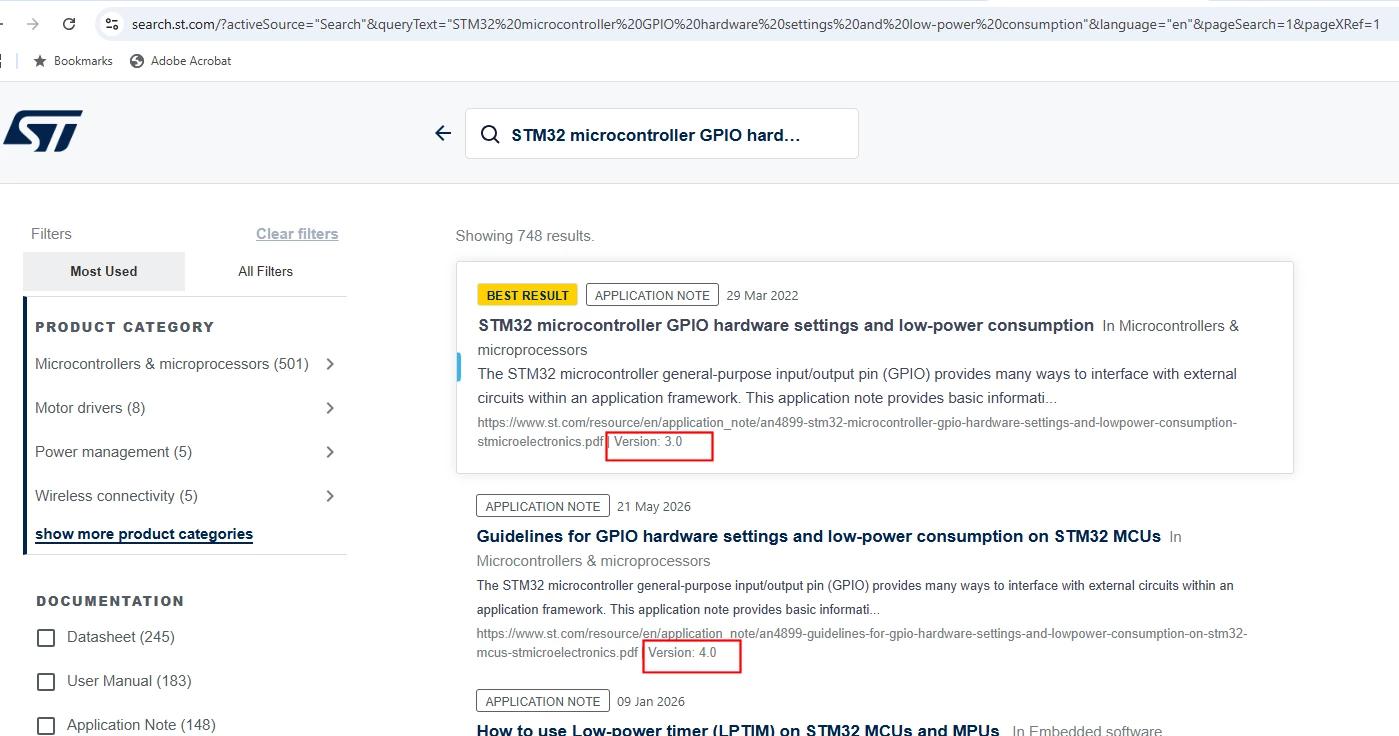Click the back arrow beside search box
Image resolution: width=1399 pixels, height=736 pixels.
click(x=443, y=133)
